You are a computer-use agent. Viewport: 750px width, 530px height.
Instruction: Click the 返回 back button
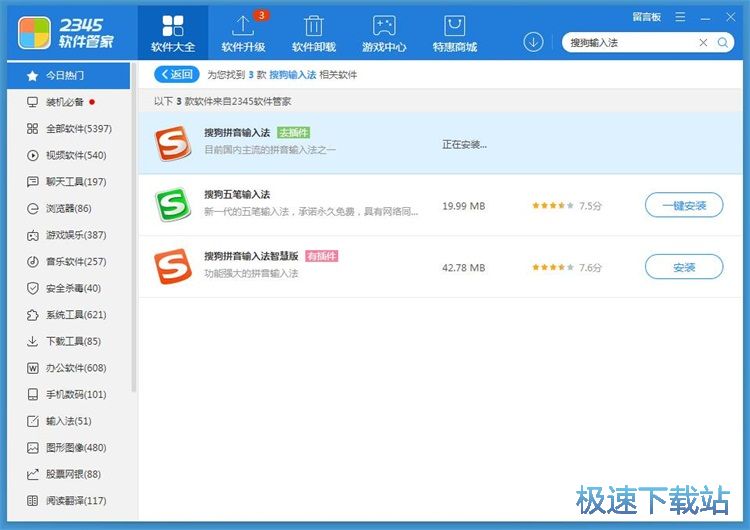point(176,74)
